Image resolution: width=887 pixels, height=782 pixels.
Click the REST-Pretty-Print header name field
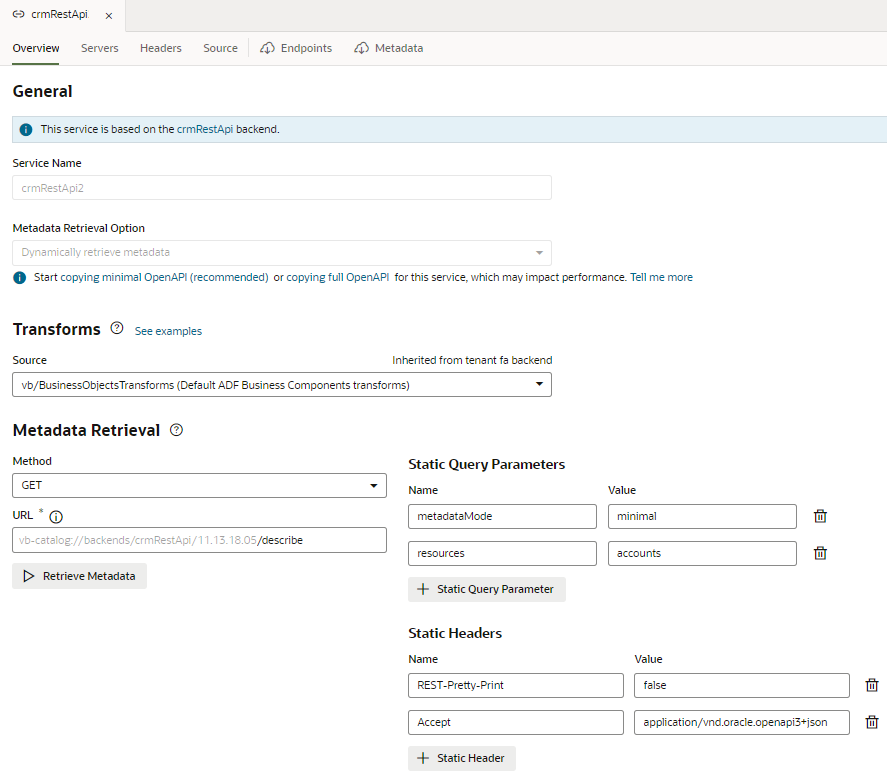click(x=516, y=685)
